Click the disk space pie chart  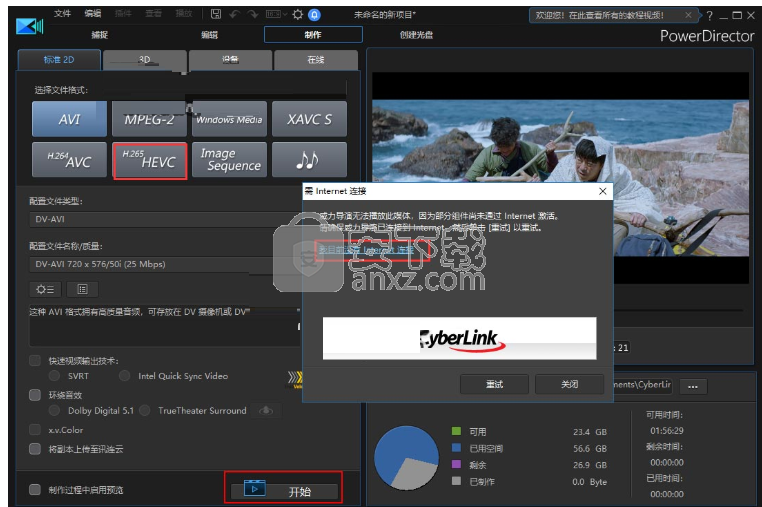point(406,458)
